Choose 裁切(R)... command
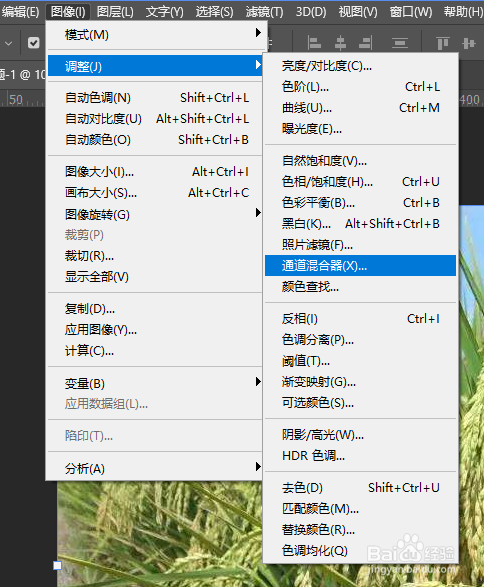The width and height of the screenshot is (484, 587). (x=155, y=256)
